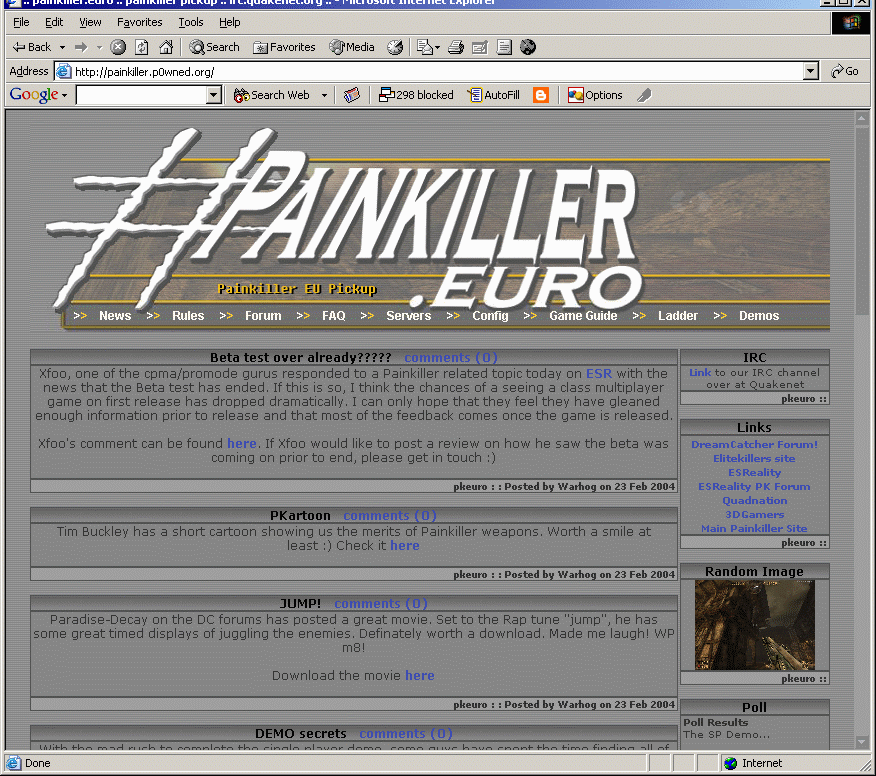Image resolution: width=876 pixels, height=776 pixels.
Task: Open Google toolbar Options
Action: (595, 96)
